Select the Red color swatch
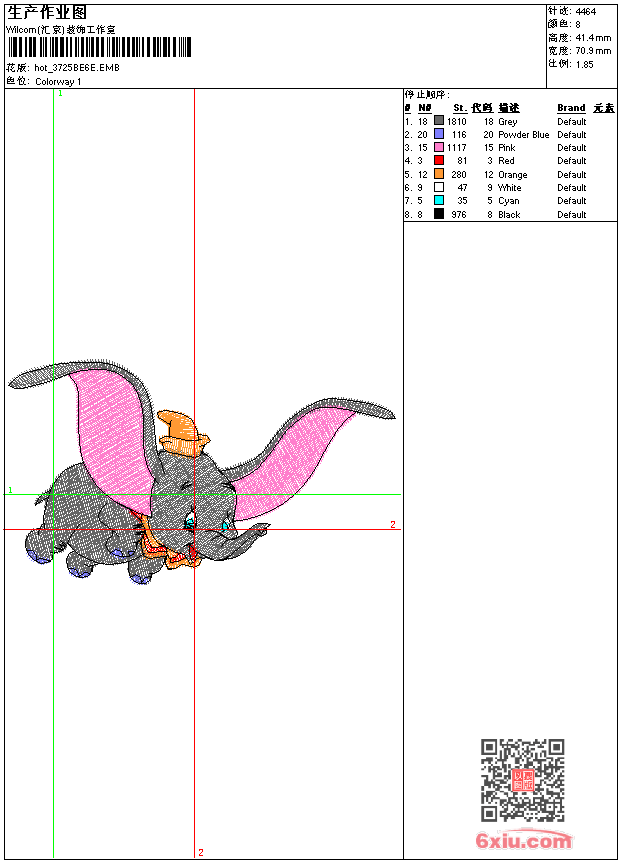The height and width of the screenshot is (860, 620). [439, 160]
